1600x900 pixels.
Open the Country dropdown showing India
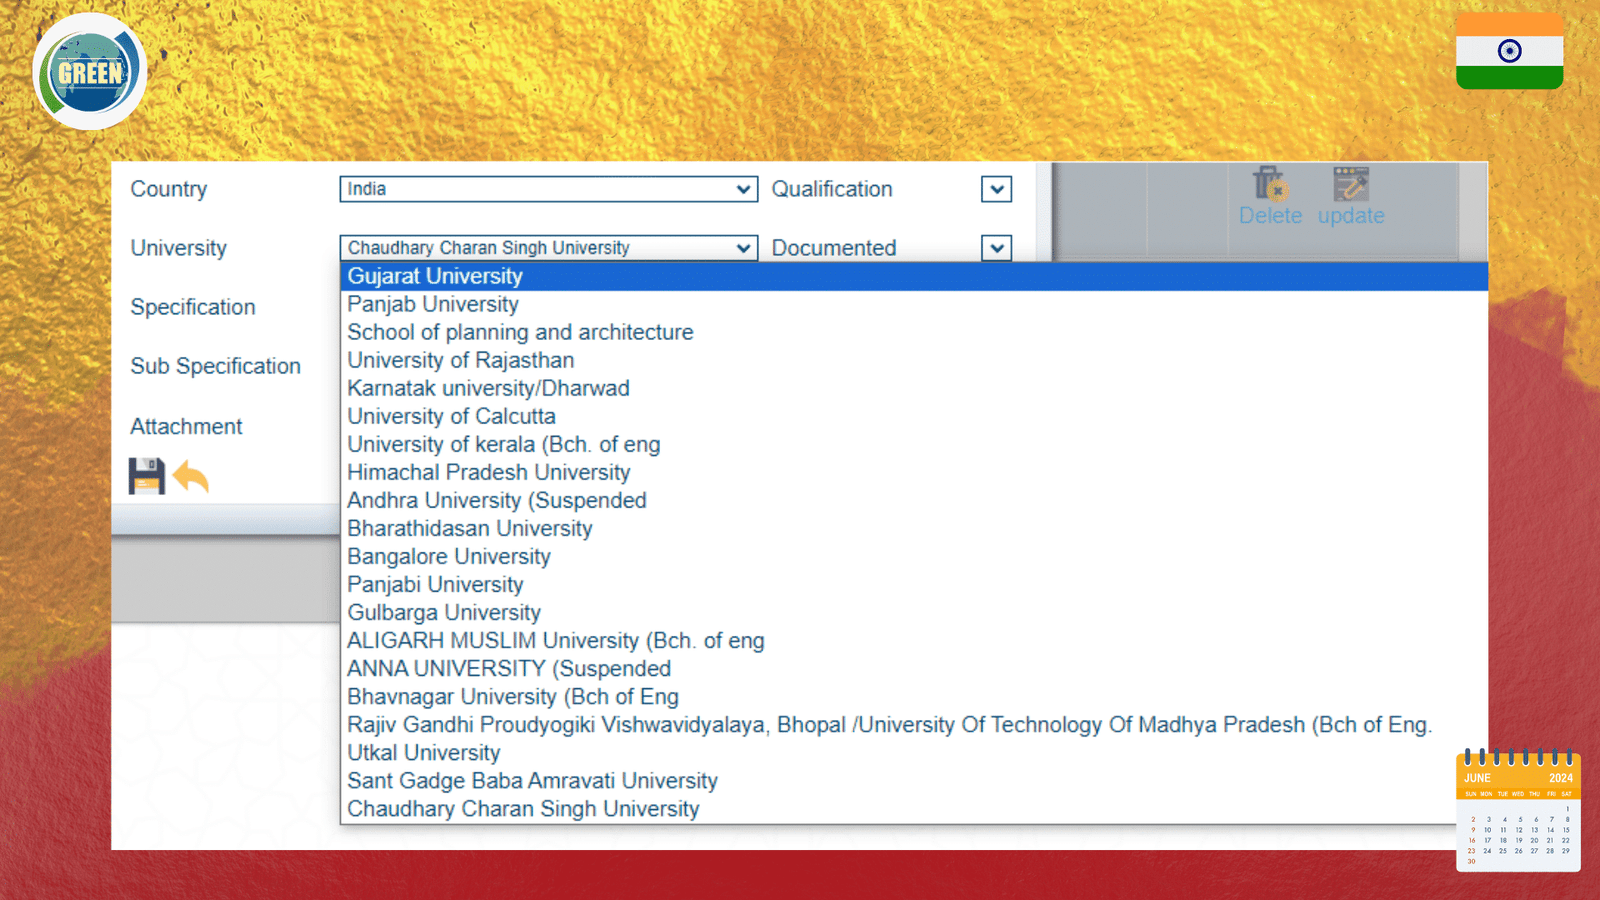pos(547,189)
